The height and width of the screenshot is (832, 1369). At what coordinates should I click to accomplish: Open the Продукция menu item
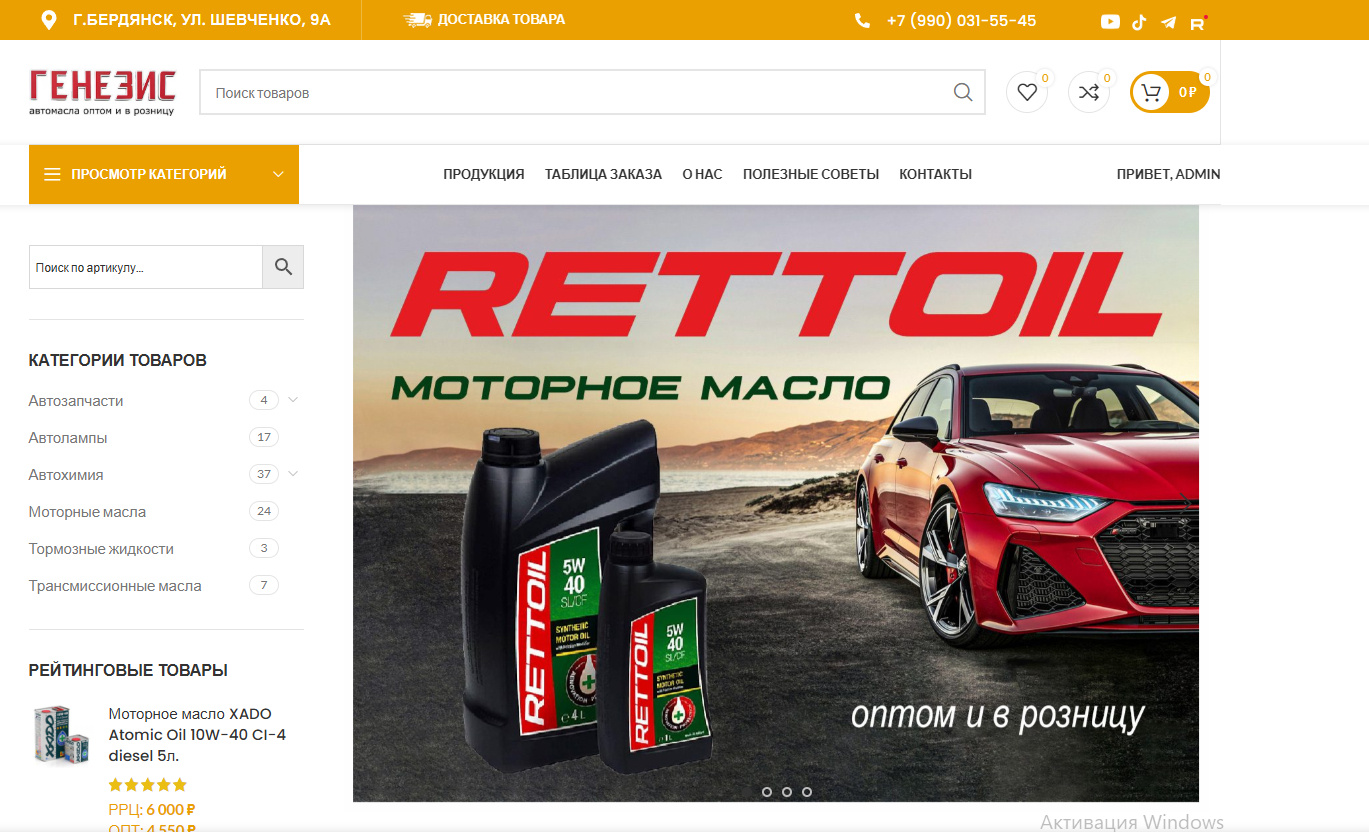(x=484, y=174)
